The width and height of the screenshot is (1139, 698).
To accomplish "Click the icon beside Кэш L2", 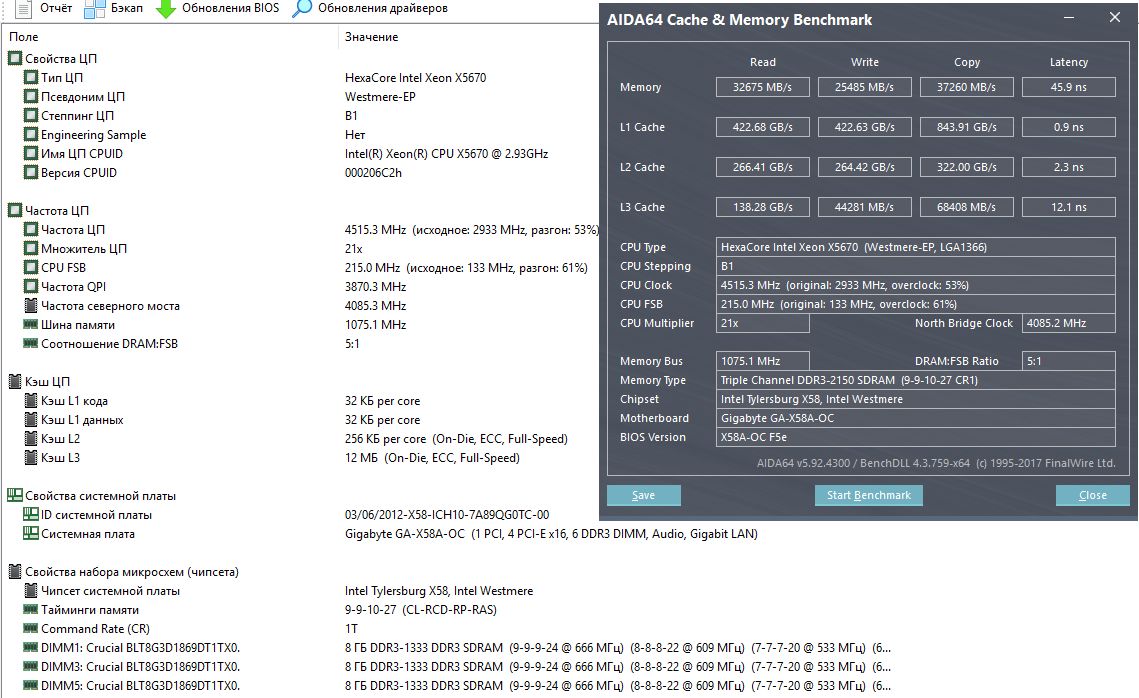I will point(31,438).
